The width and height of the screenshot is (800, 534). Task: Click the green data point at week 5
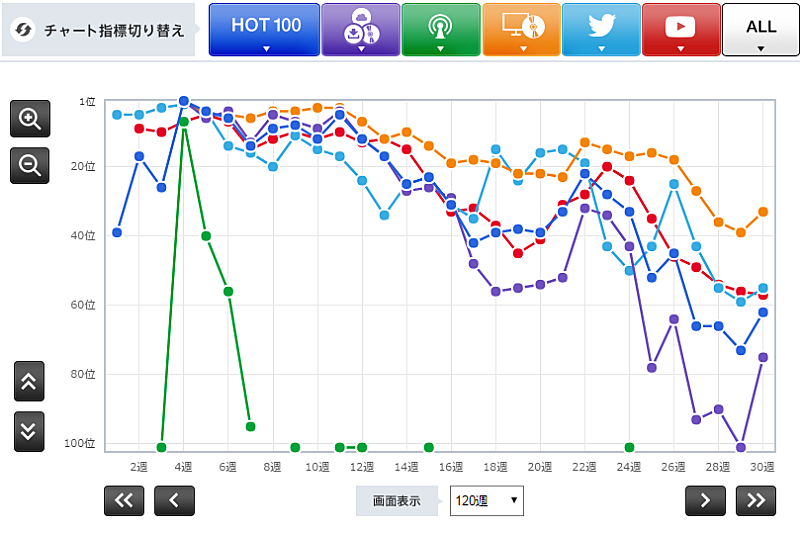tap(206, 236)
